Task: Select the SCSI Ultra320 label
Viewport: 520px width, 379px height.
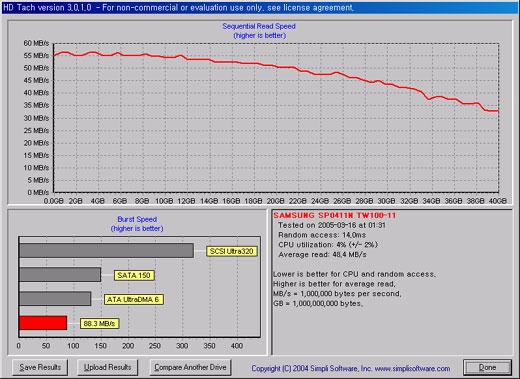Action: pyautogui.click(x=232, y=251)
